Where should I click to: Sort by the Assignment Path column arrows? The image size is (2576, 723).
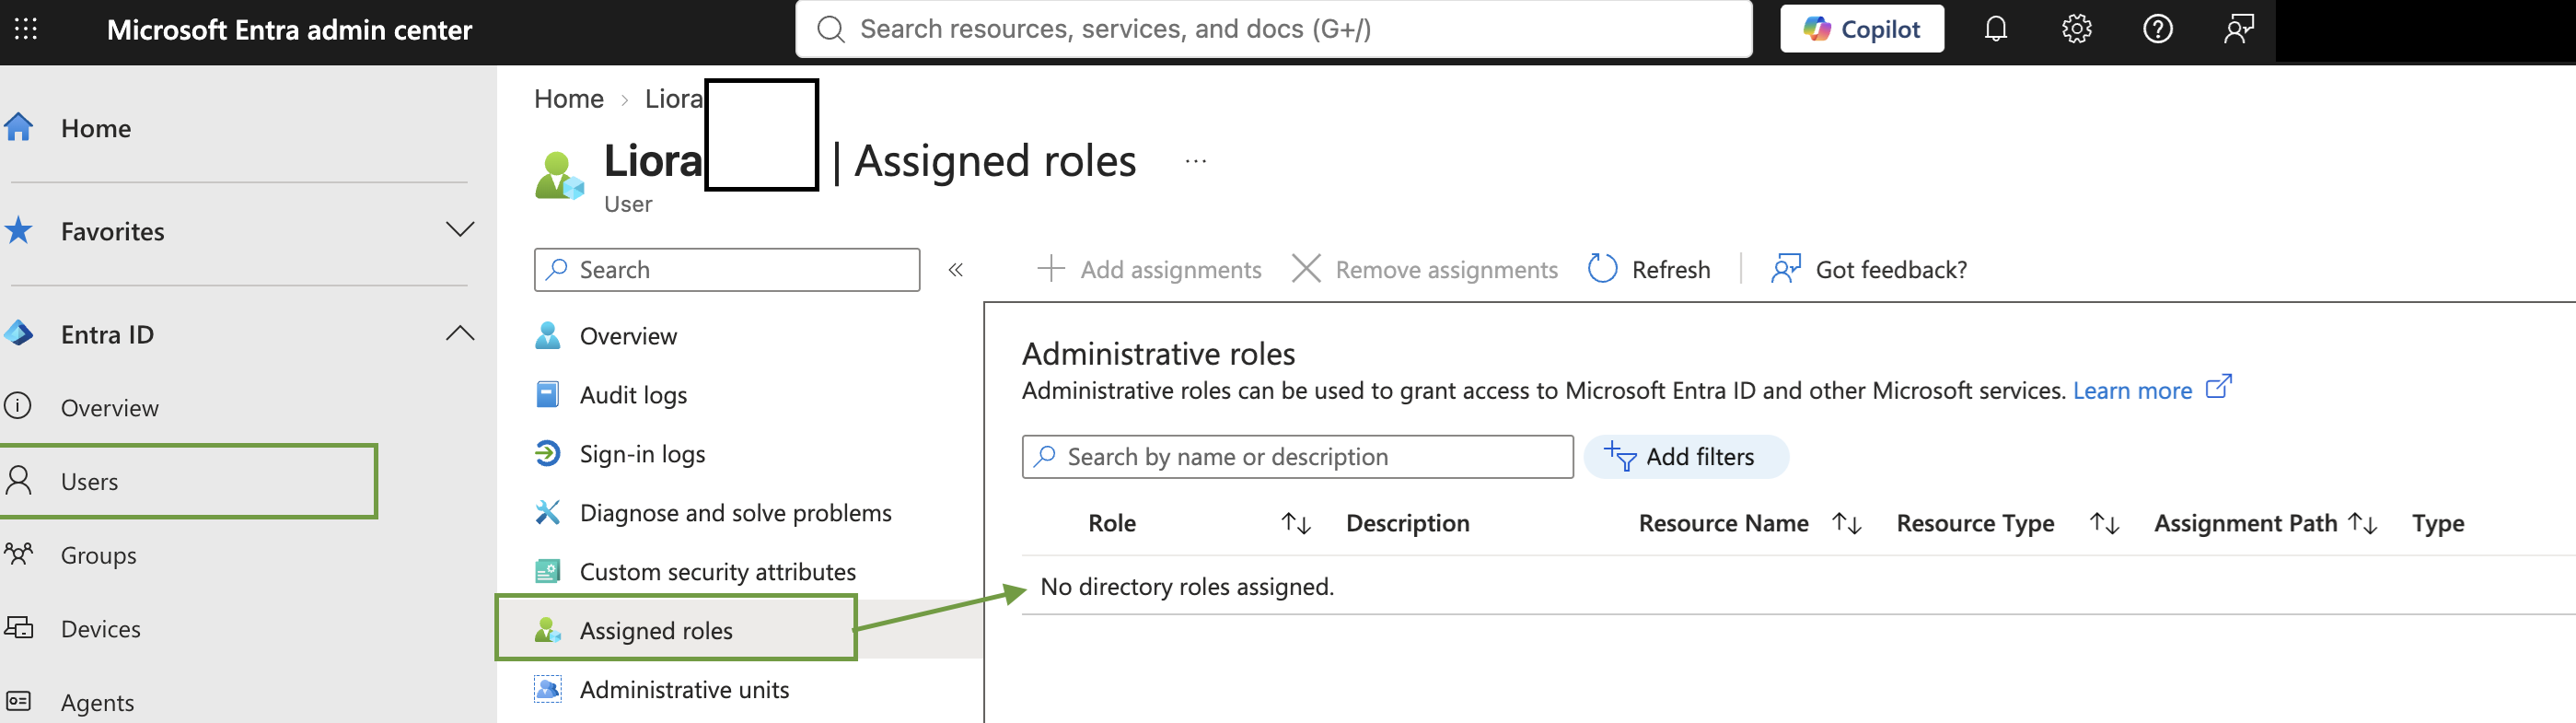tap(2363, 523)
